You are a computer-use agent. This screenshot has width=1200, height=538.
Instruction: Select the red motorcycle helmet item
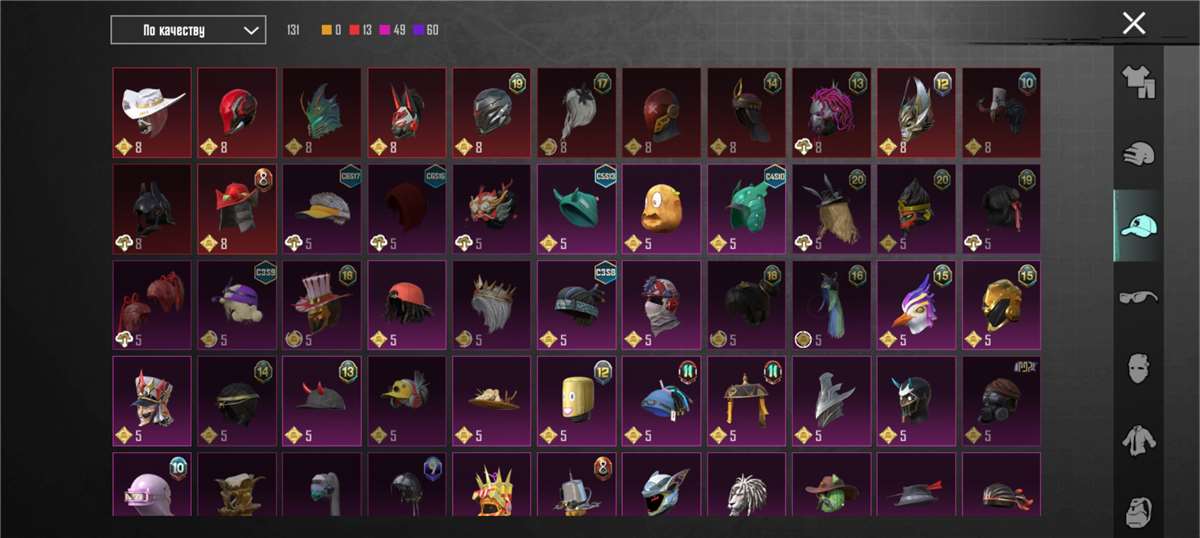click(237, 113)
